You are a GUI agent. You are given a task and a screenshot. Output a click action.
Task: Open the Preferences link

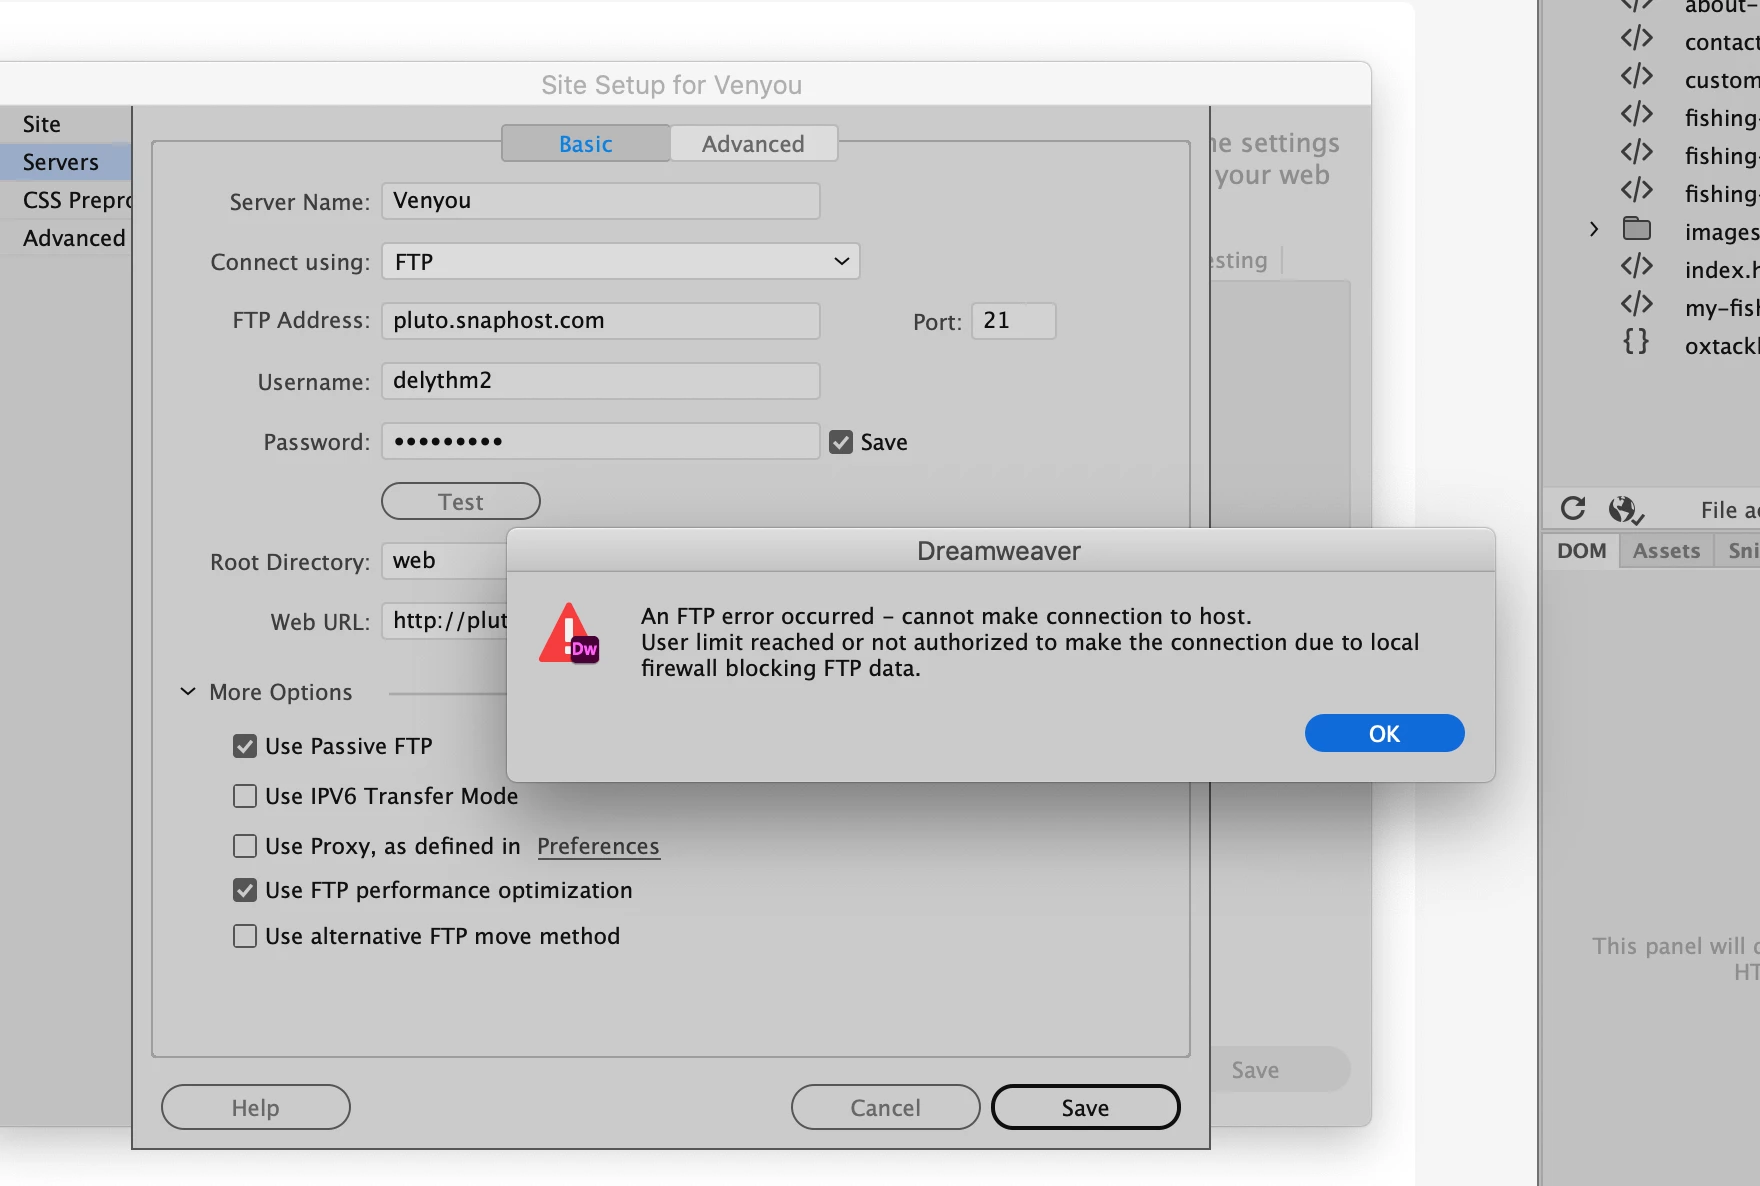[x=598, y=846]
